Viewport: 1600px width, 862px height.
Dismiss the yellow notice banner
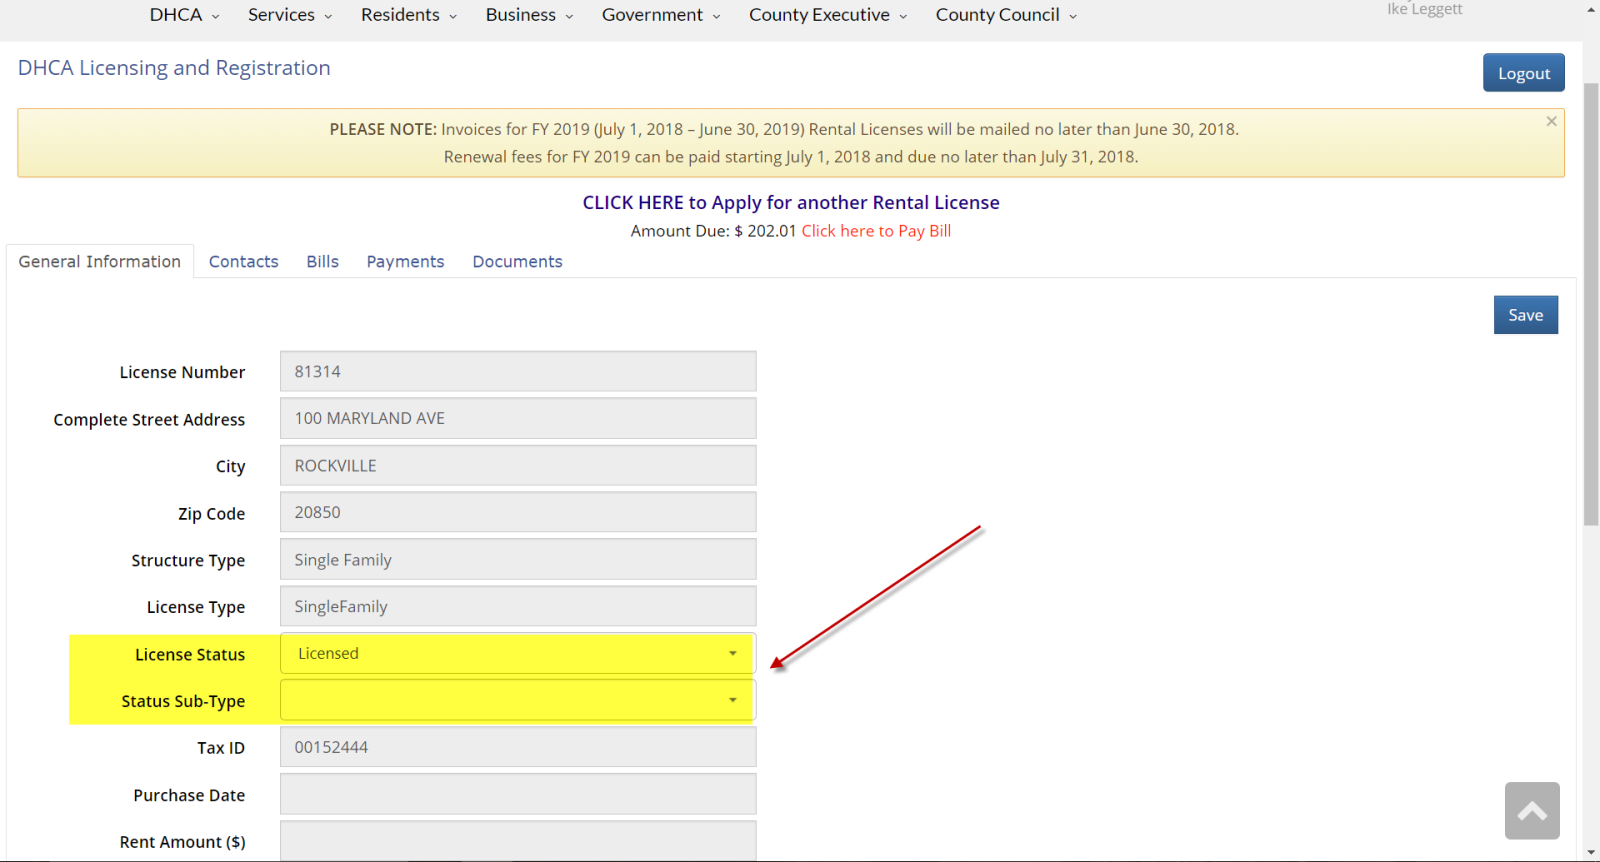pyautogui.click(x=1551, y=121)
